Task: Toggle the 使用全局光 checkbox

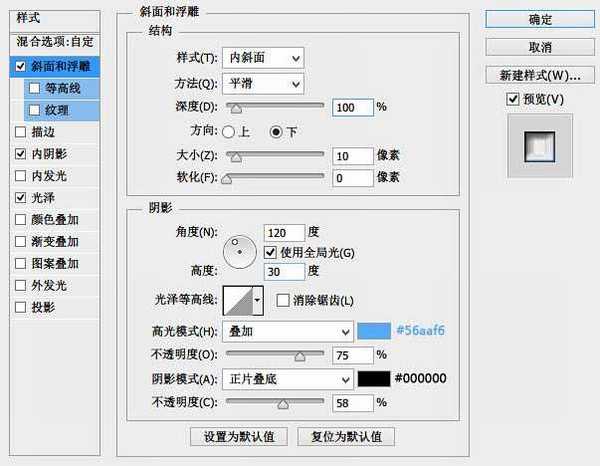Action: (x=271, y=252)
